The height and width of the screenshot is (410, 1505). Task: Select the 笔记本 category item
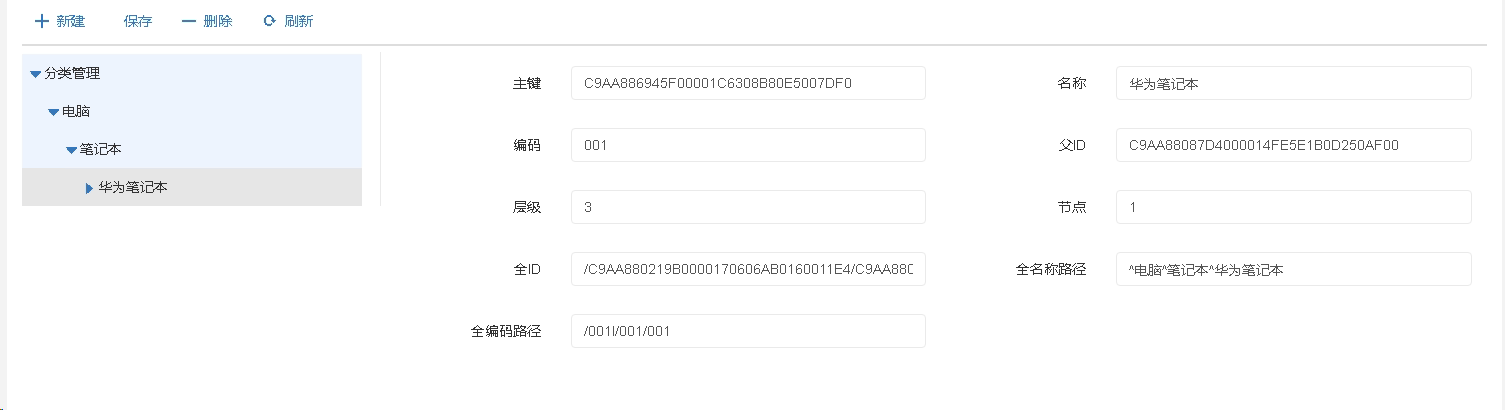(101, 149)
